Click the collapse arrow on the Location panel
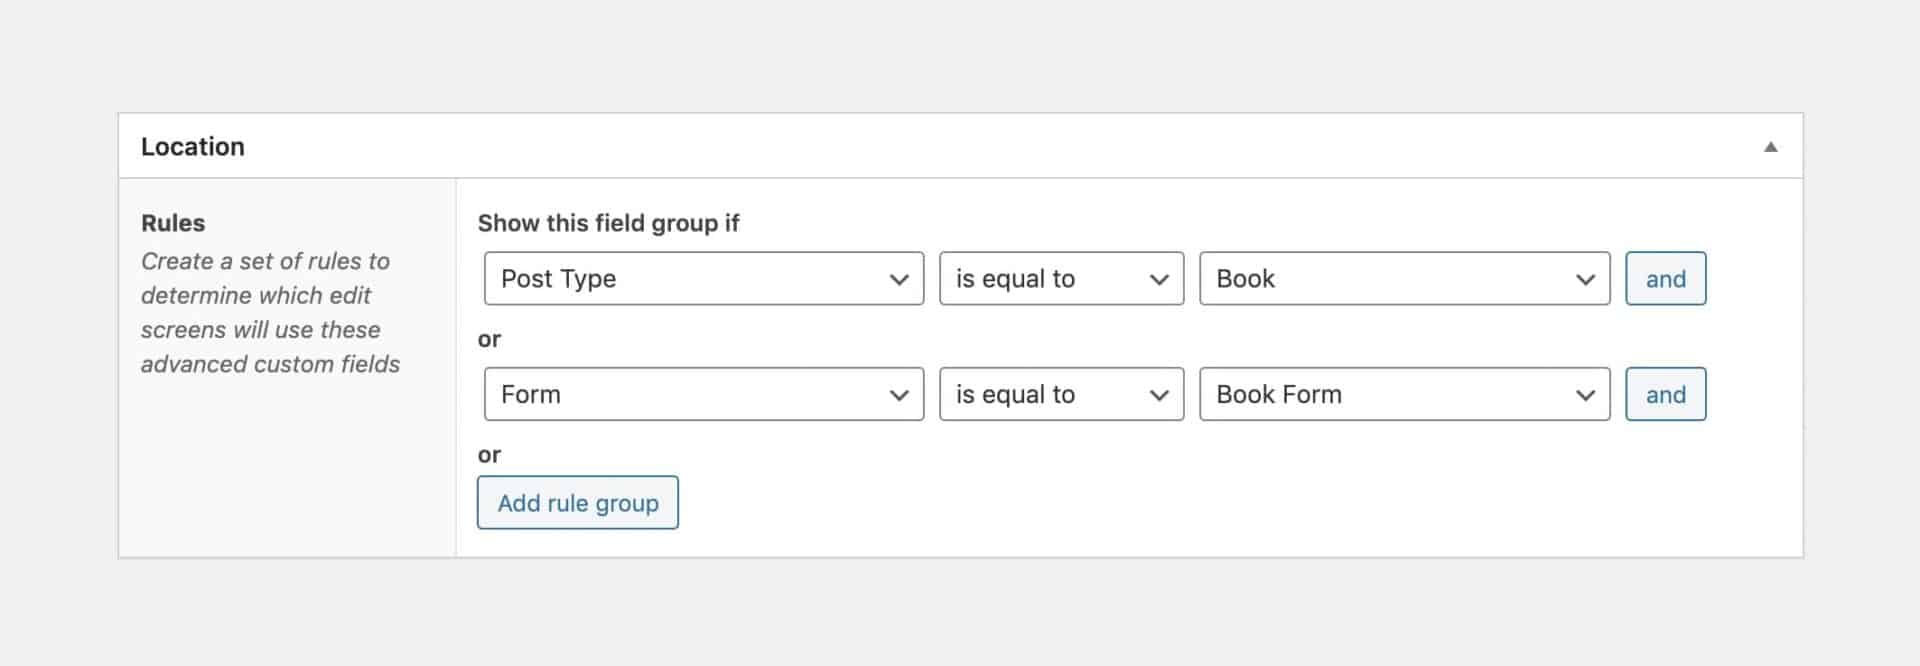The image size is (1920, 666). (1771, 146)
